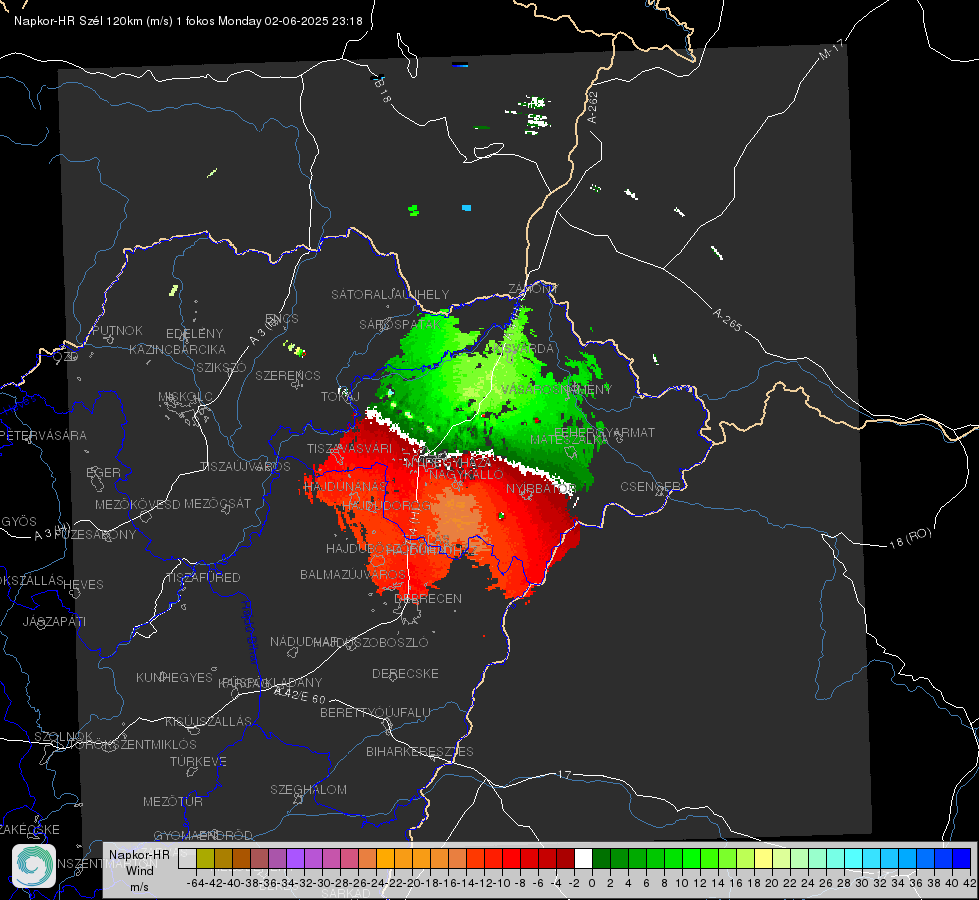Select the TISZAFÜRED label
Image resolution: width=979 pixels, height=900 pixels.
tap(203, 578)
